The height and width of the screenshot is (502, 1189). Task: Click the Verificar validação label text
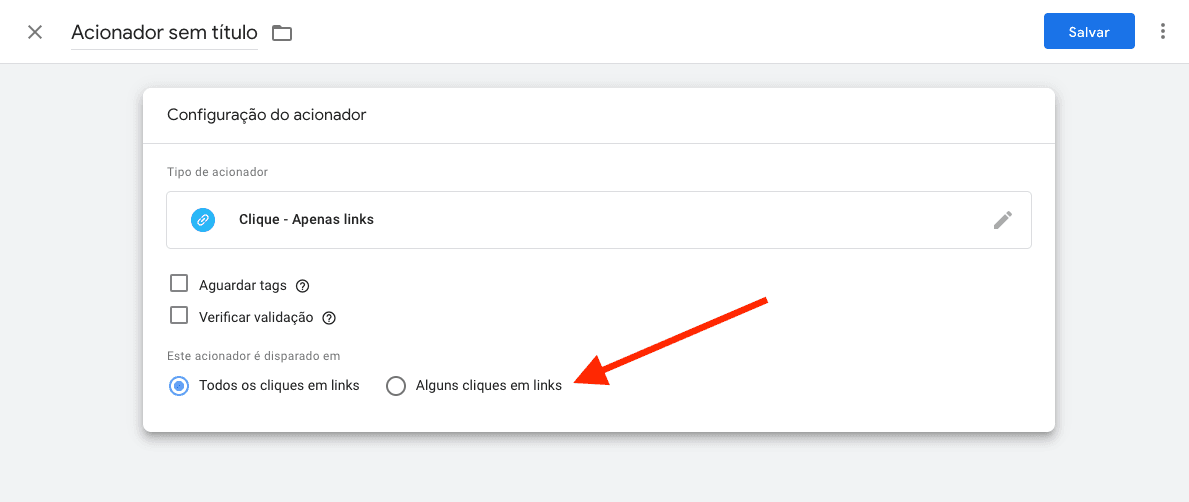256,317
